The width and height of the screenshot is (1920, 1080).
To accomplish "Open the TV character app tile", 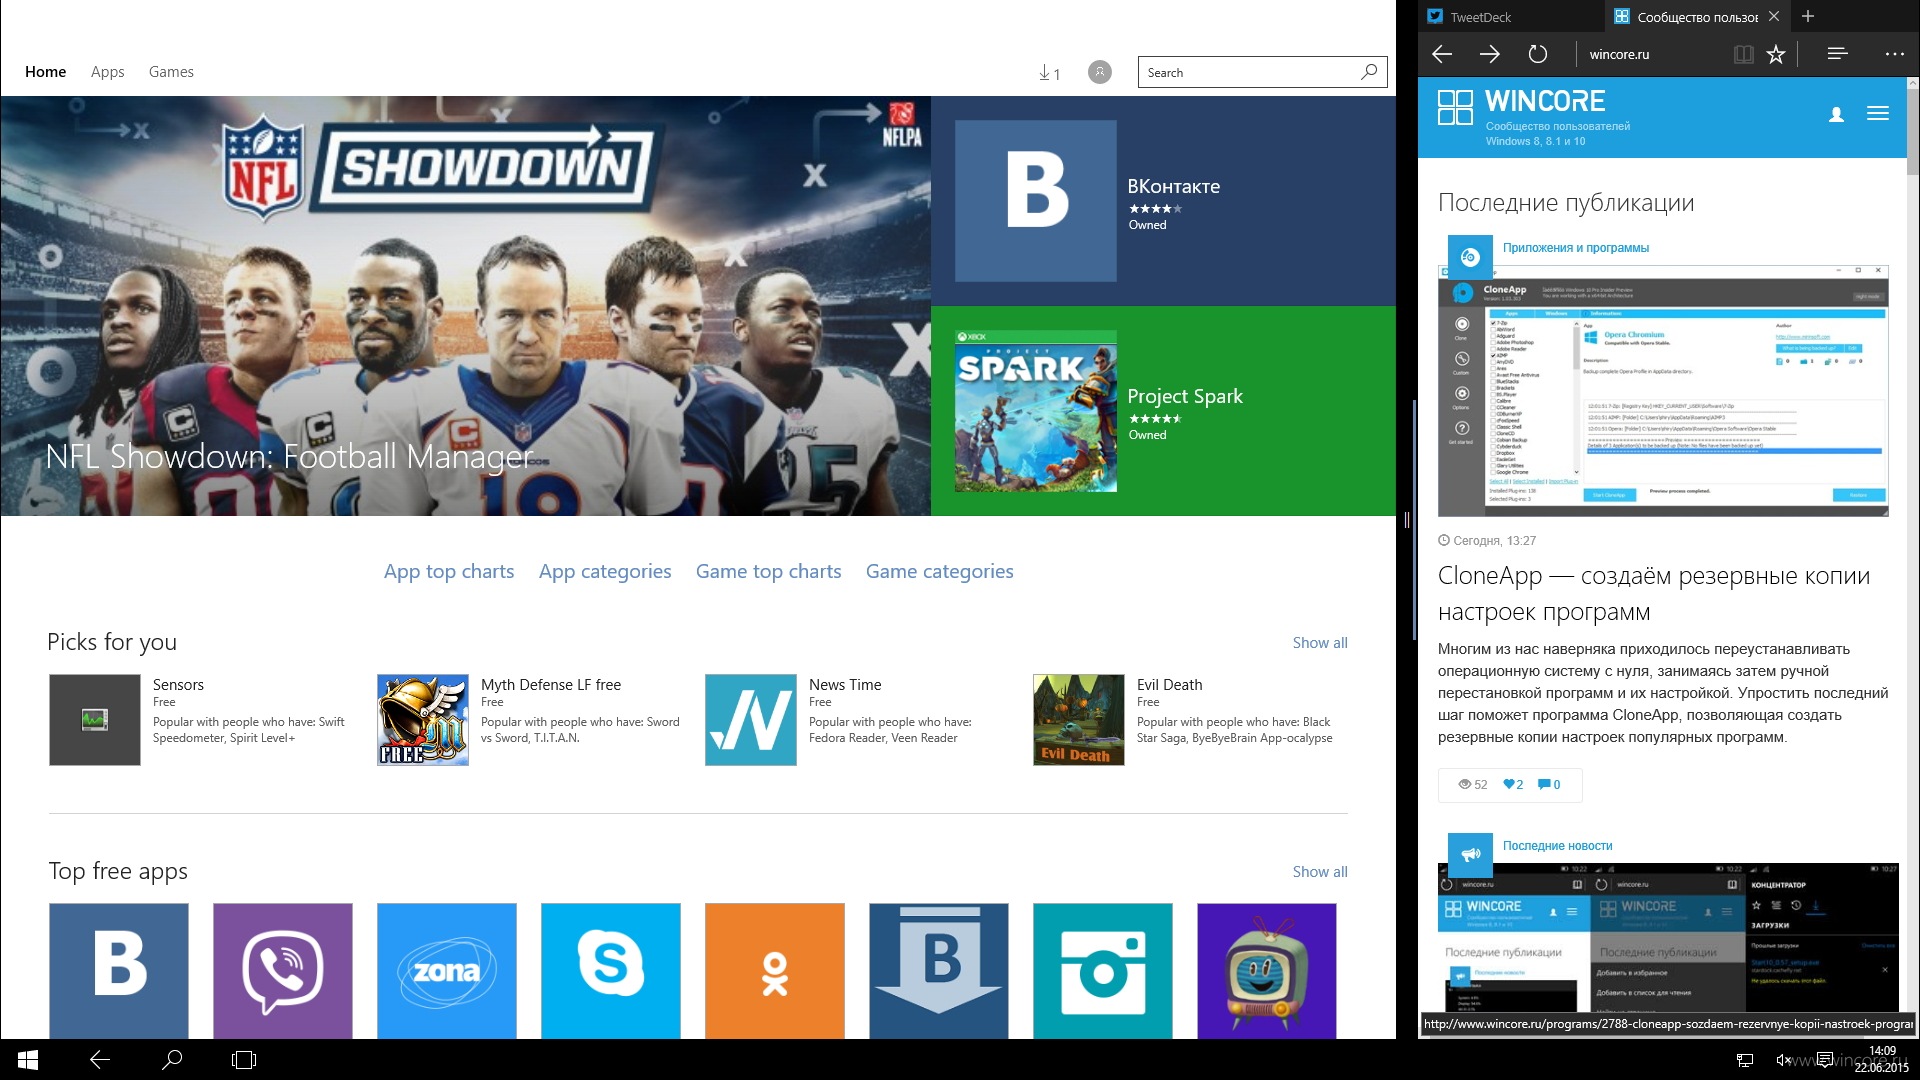I will (x=1267, y=970).
